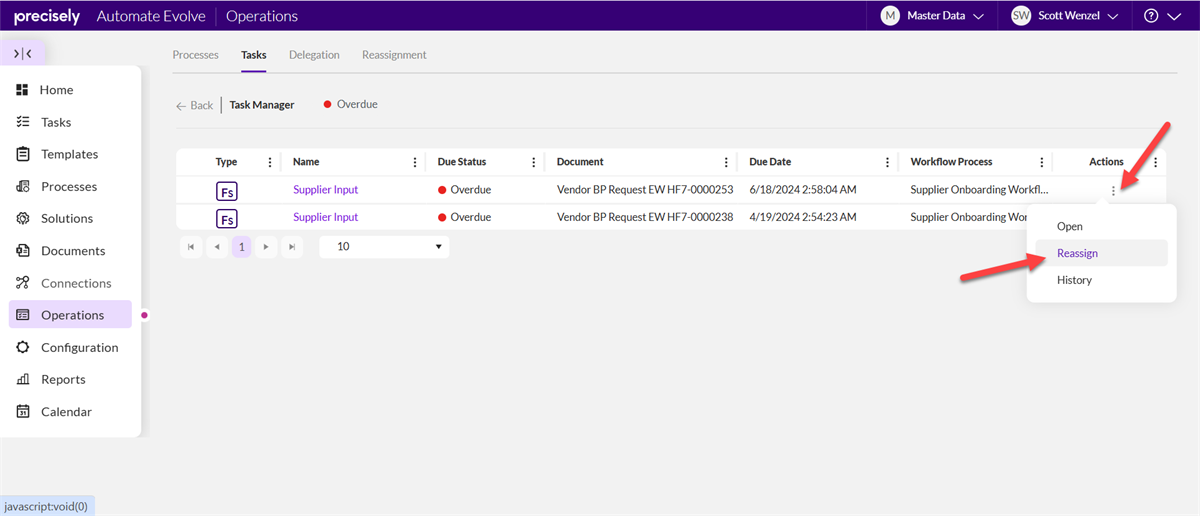
Task: Click the help question mark icon
Action: pyautogui.click(x=1151, y=16)
